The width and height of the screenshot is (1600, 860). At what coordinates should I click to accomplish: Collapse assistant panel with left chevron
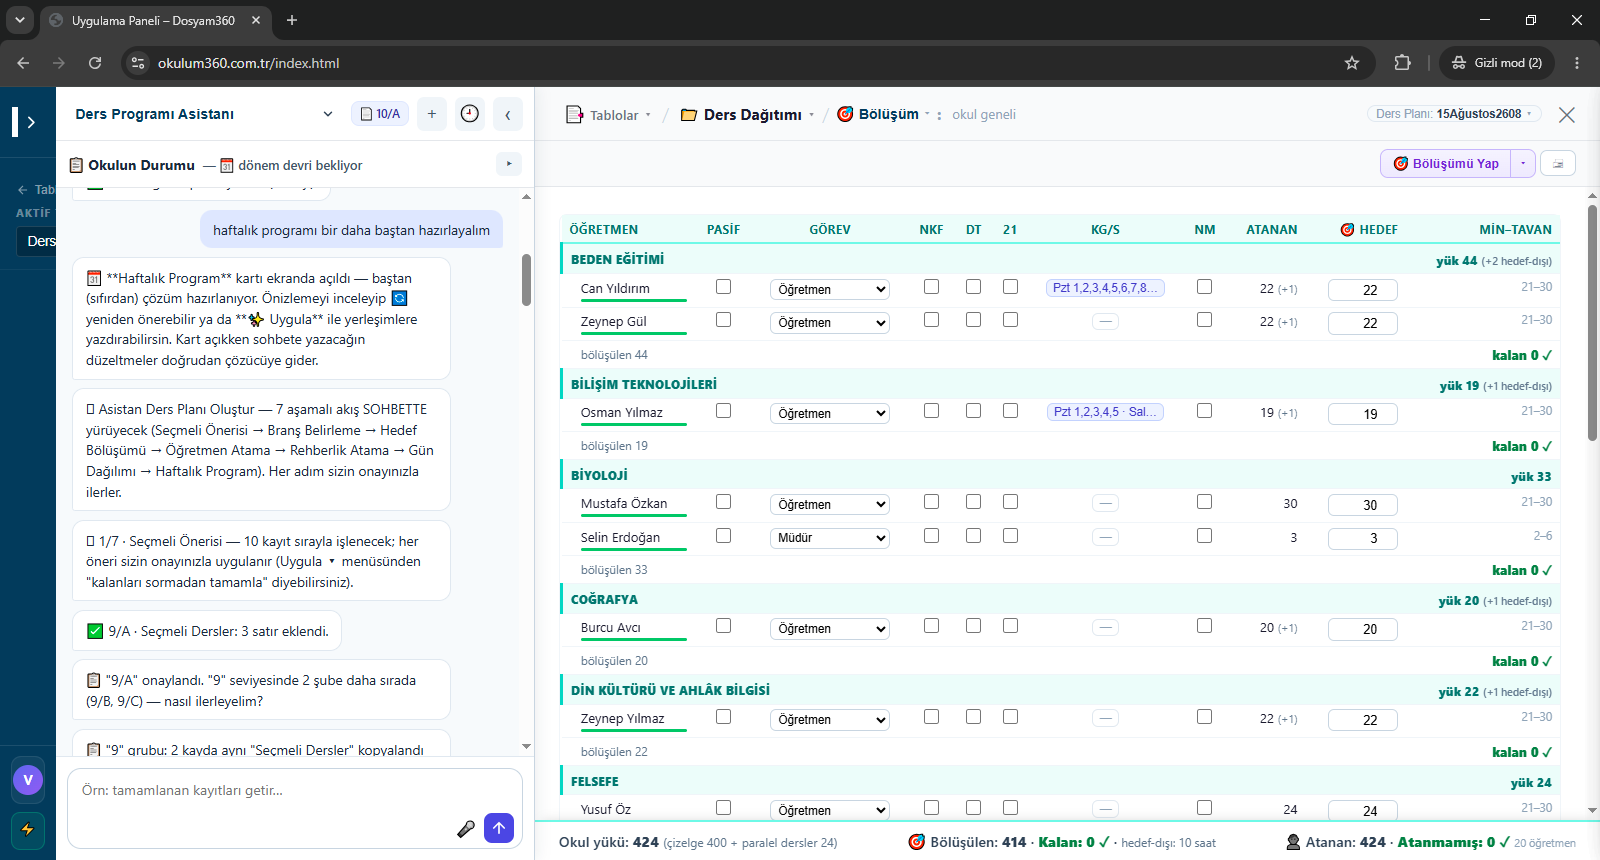click(x=508, y=114)
